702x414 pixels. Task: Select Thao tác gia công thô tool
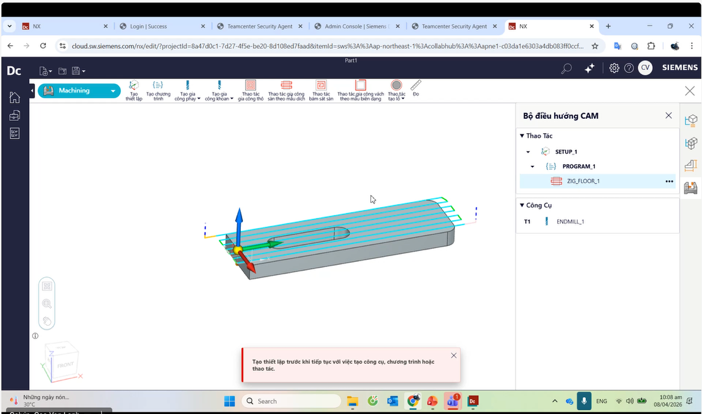(x=250, y=90)
